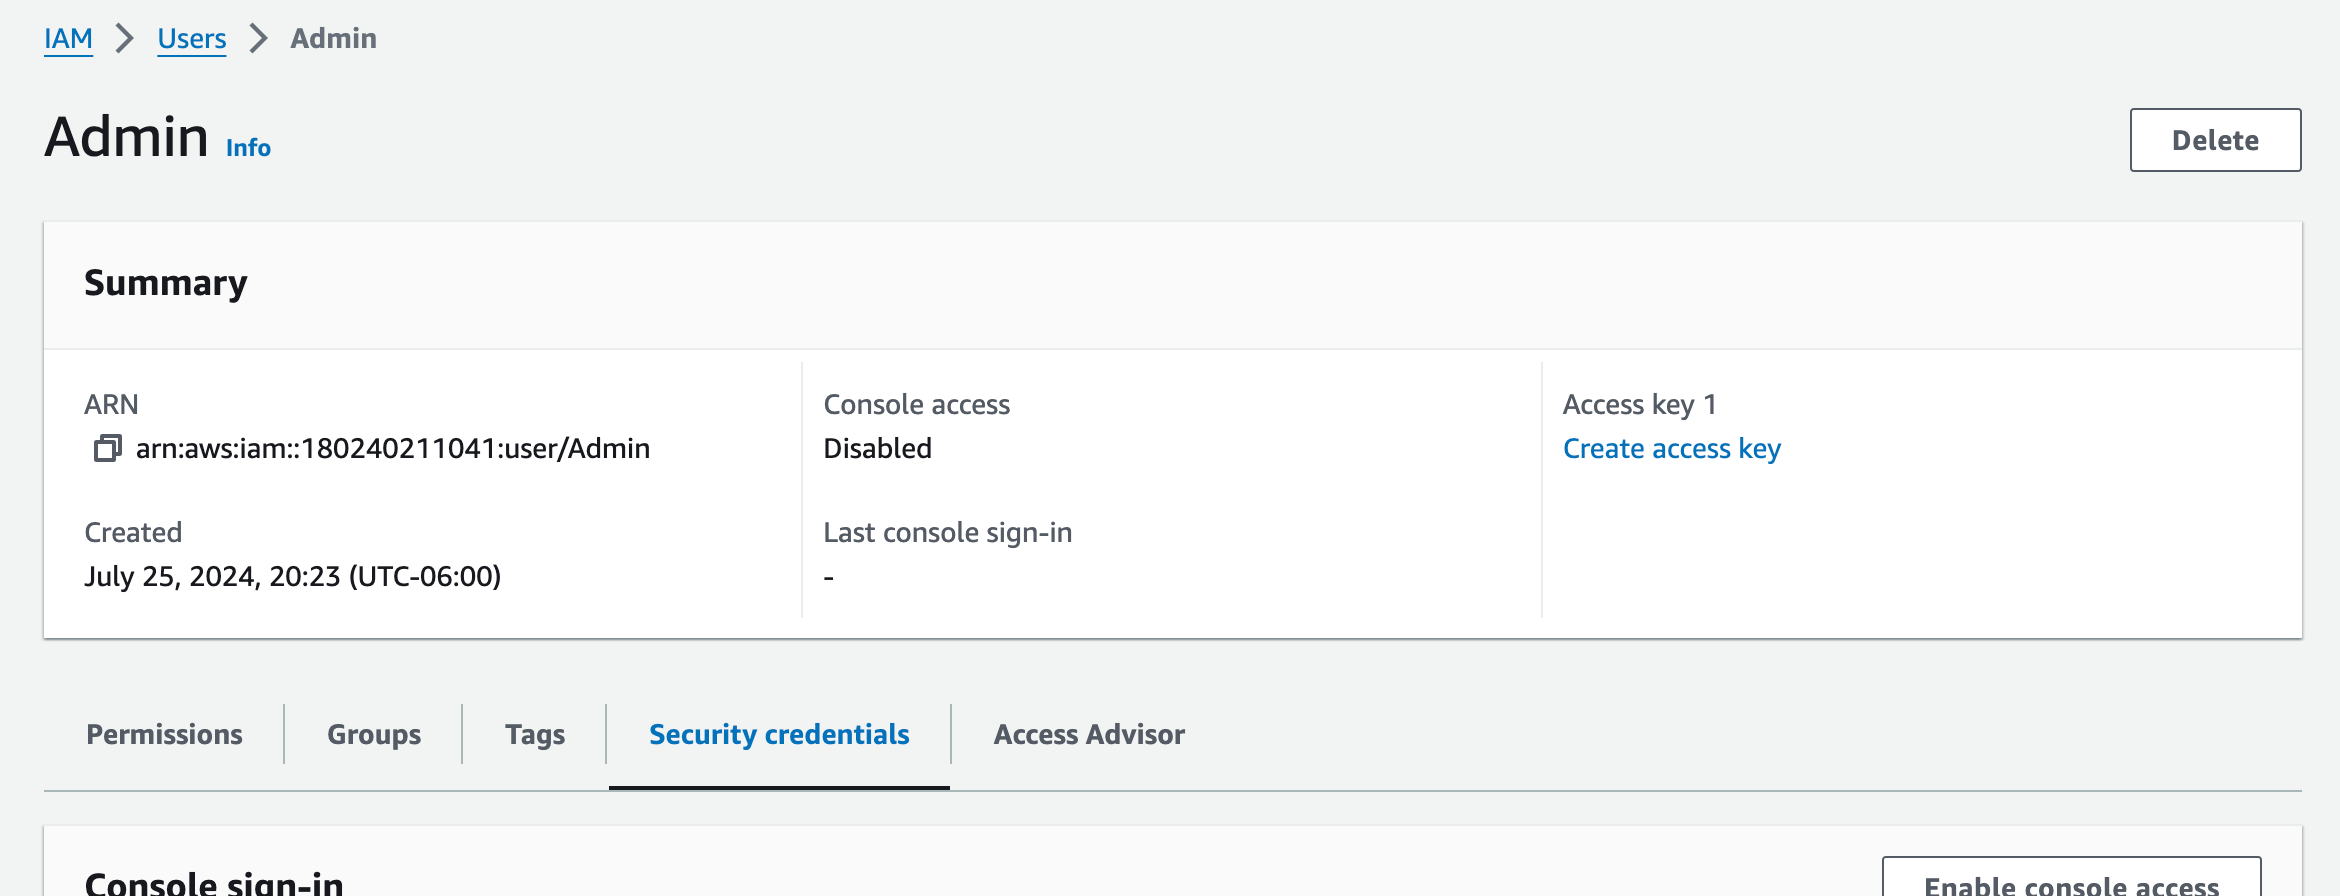Select the Console access Disabled value
Screen dimensions: 2340x896
click(x=877, y=449)
